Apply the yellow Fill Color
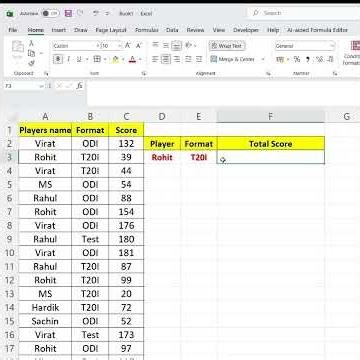Image resolution: width=360 pixels, height=360 pixels. point(116,59)
